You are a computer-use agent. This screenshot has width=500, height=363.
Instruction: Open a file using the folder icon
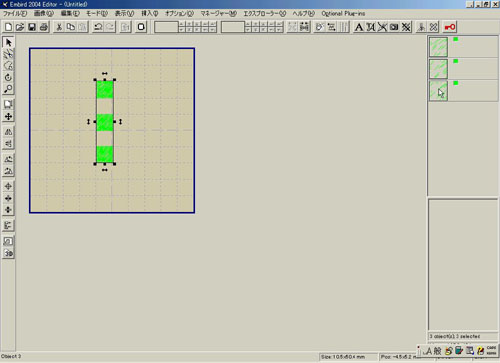point(20,27)
